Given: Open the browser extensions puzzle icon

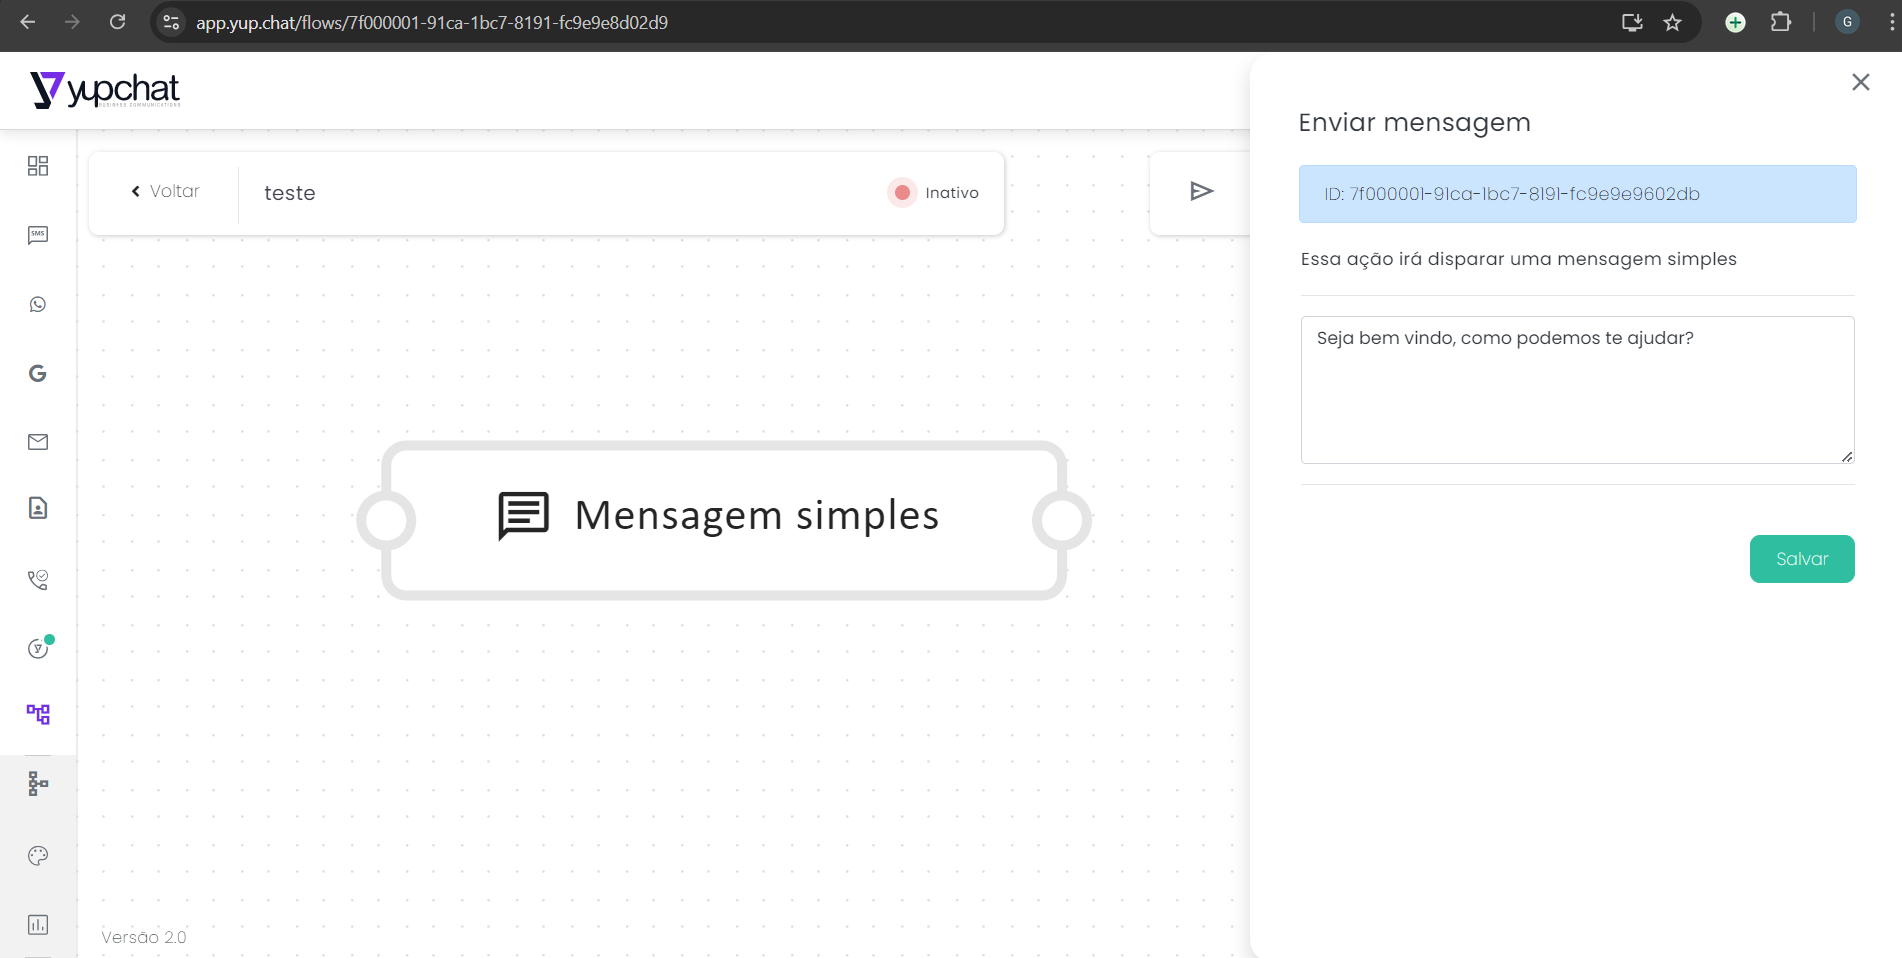Looking at the screenshot, I should [1781, 22].
